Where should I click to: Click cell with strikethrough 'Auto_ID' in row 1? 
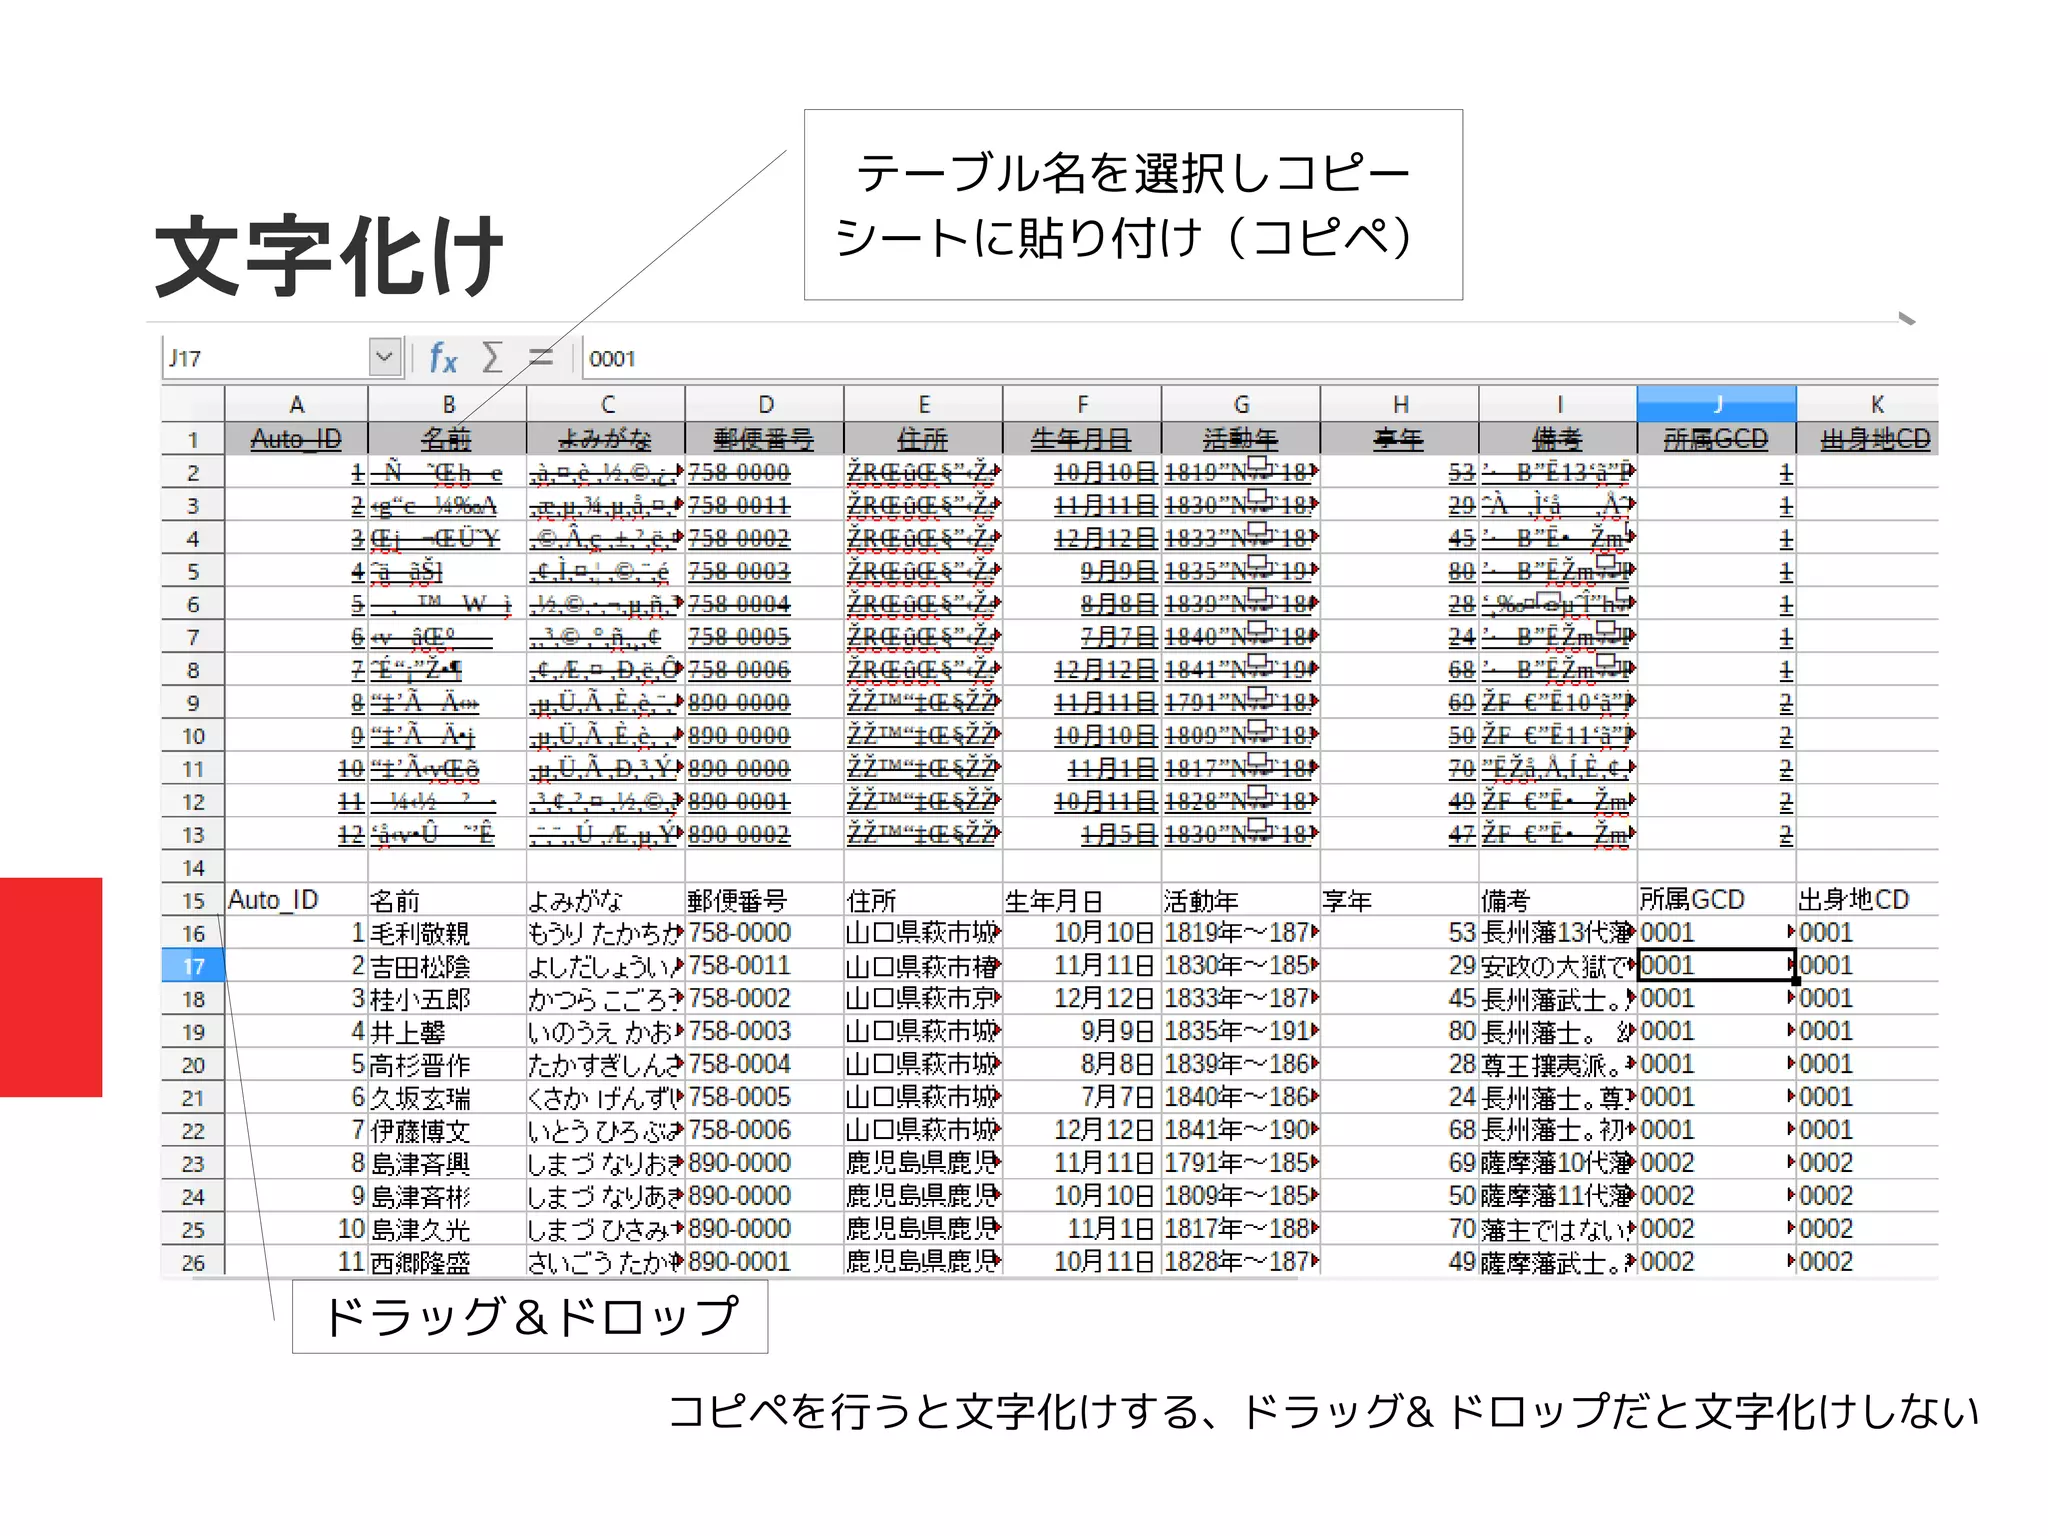(296, 439)
